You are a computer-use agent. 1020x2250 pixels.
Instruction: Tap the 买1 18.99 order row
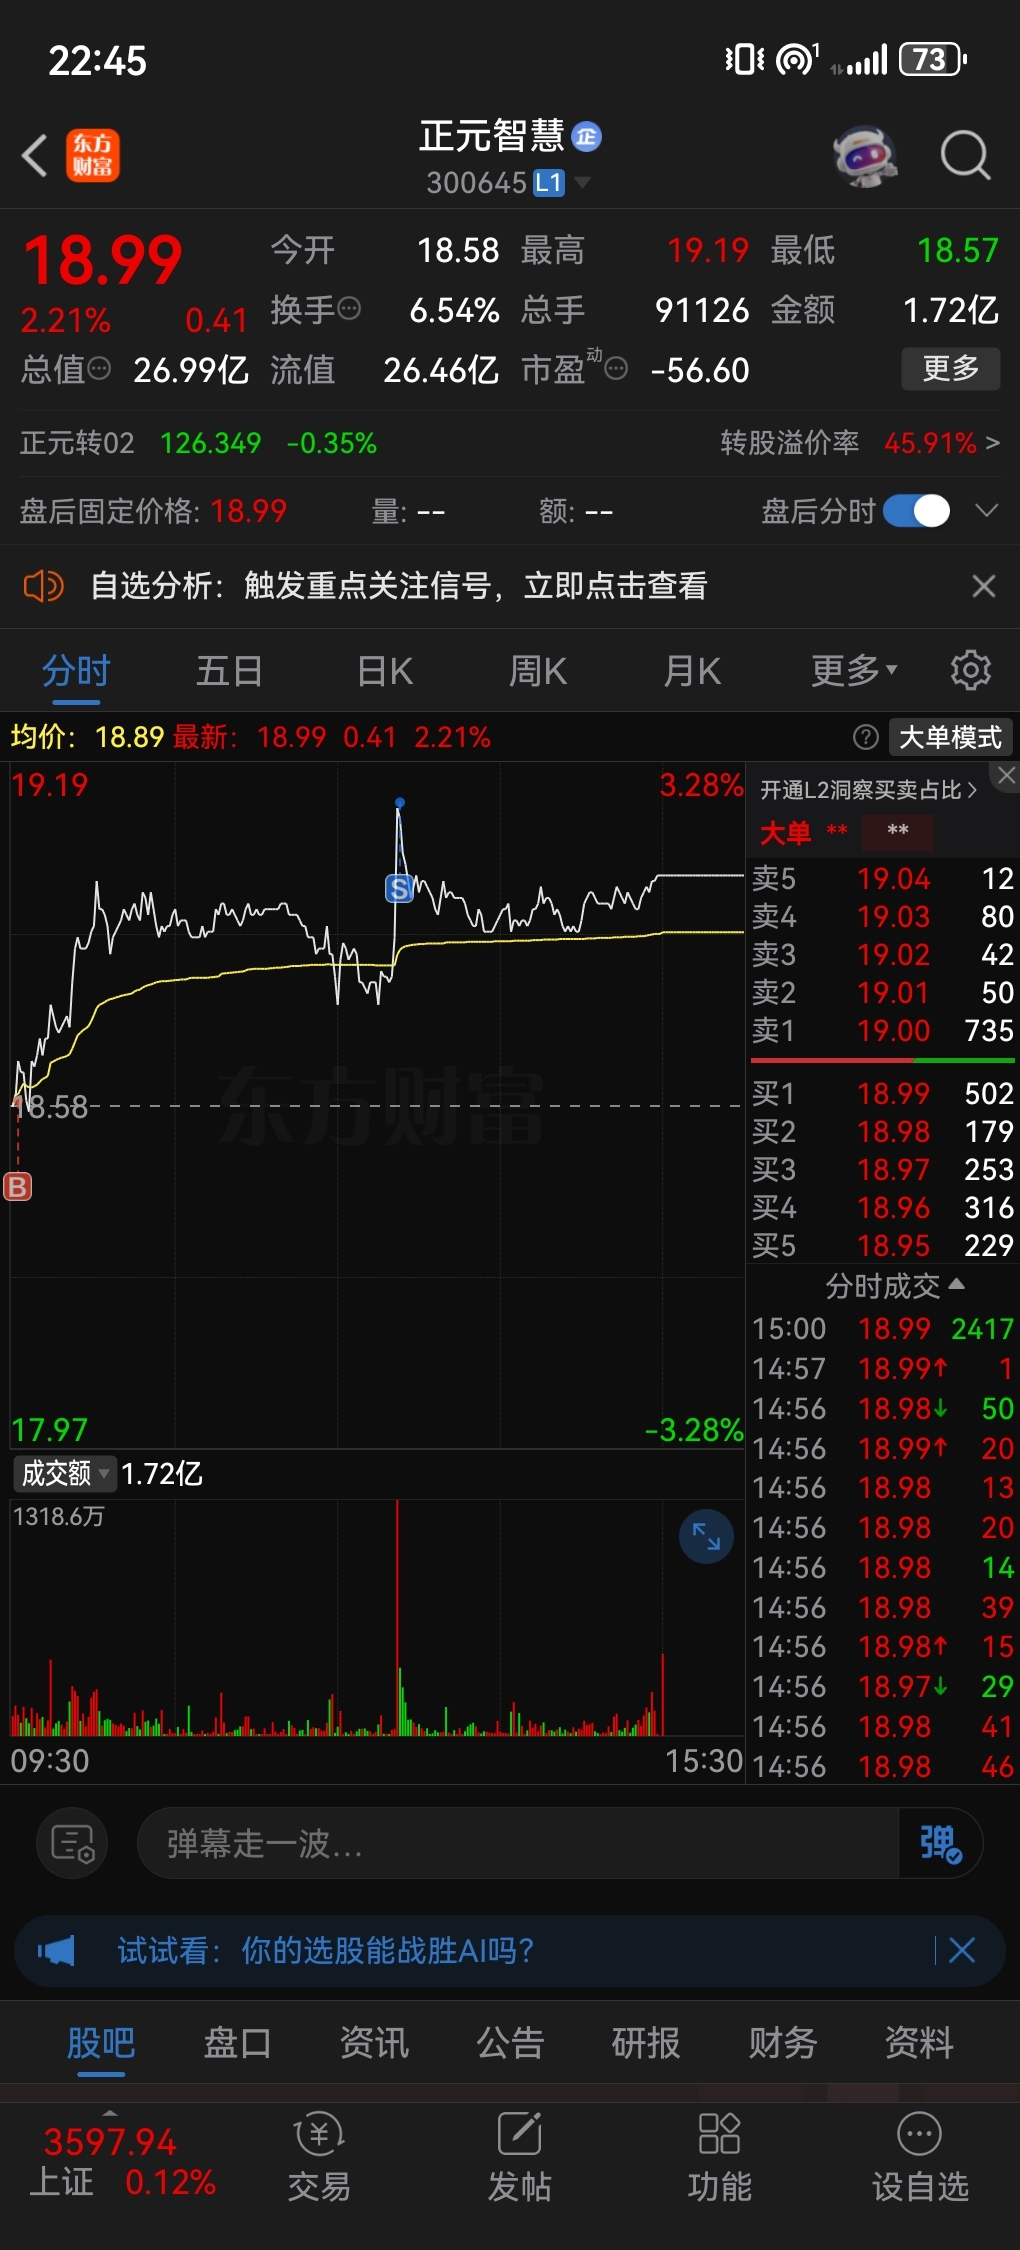click(x=883, y=1093)
